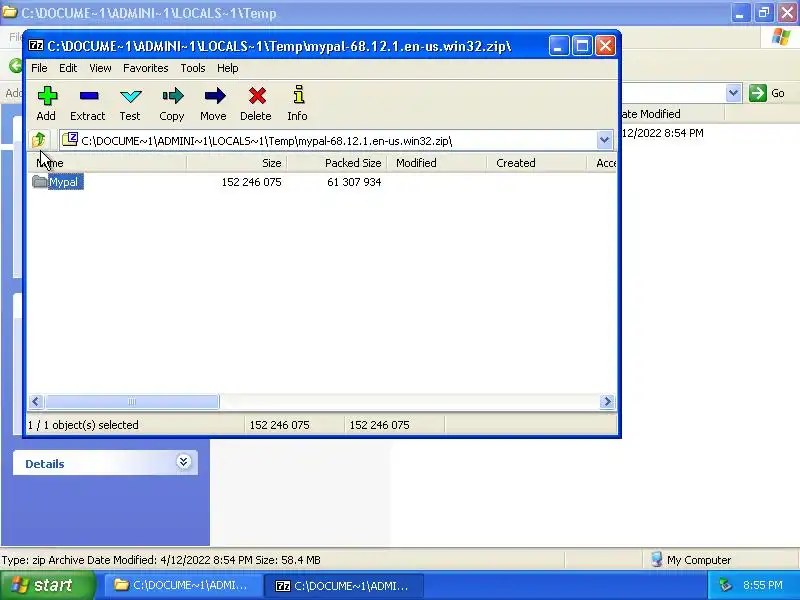
Task: Click the horizontal scrollbar thumb
Action: point(132,402)
